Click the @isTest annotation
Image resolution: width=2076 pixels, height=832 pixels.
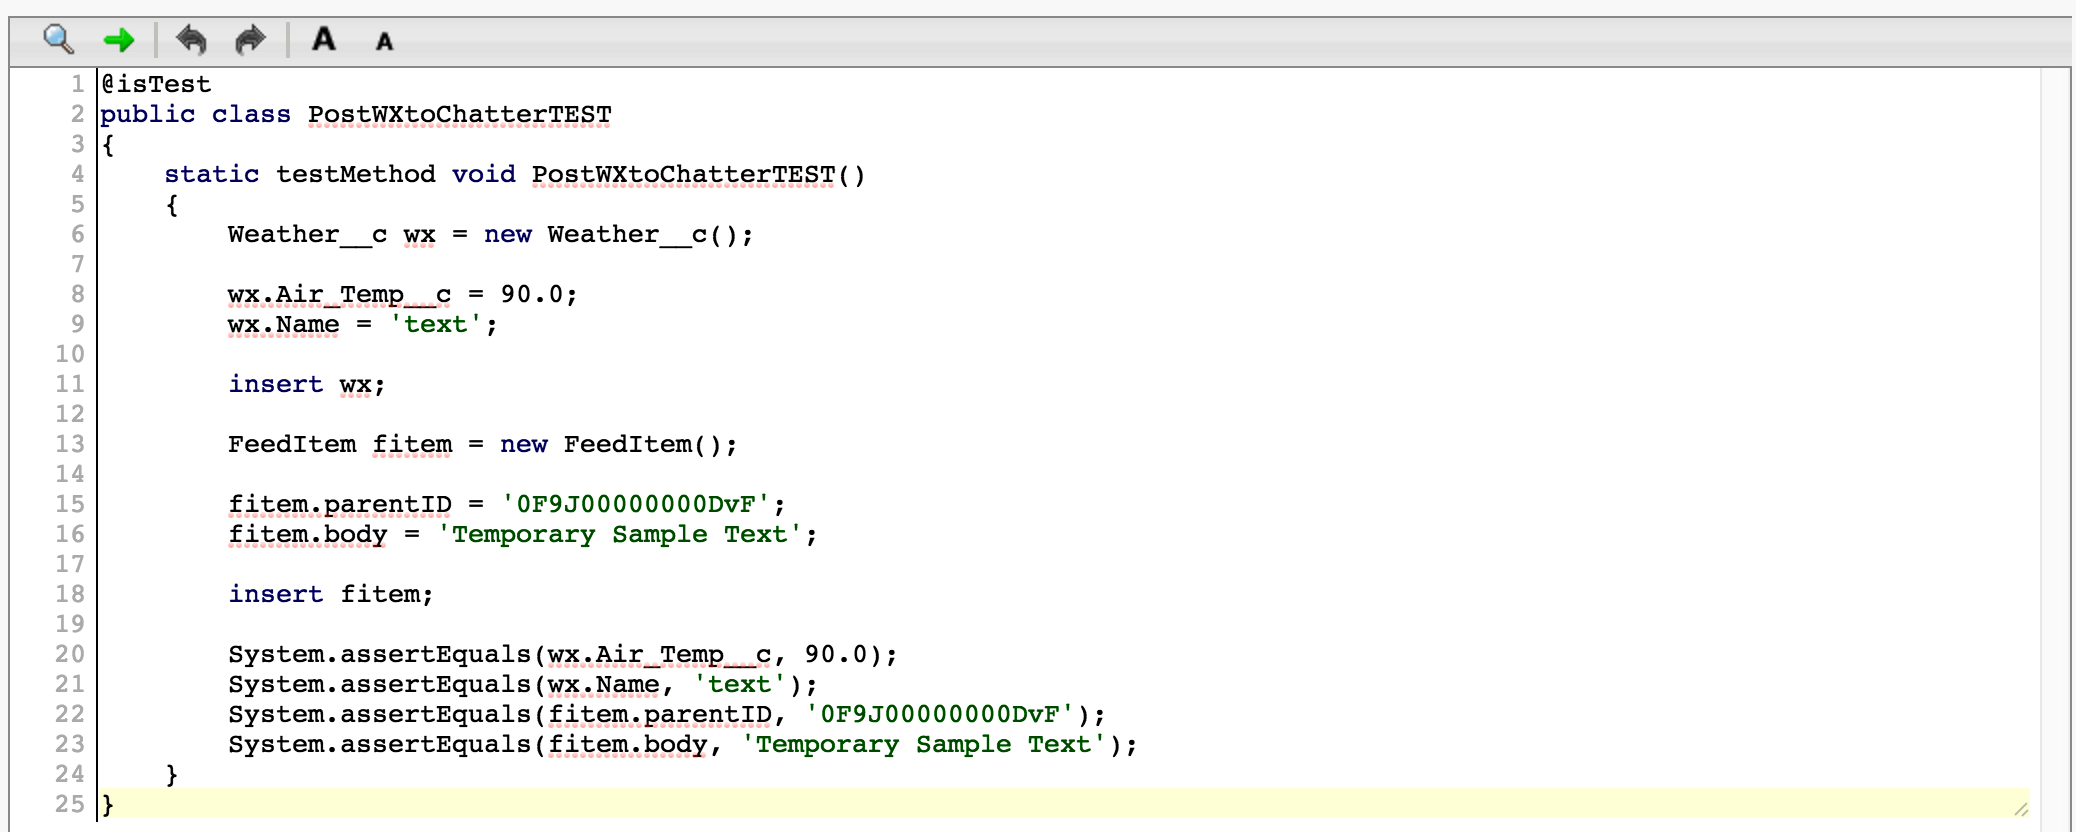156,84
